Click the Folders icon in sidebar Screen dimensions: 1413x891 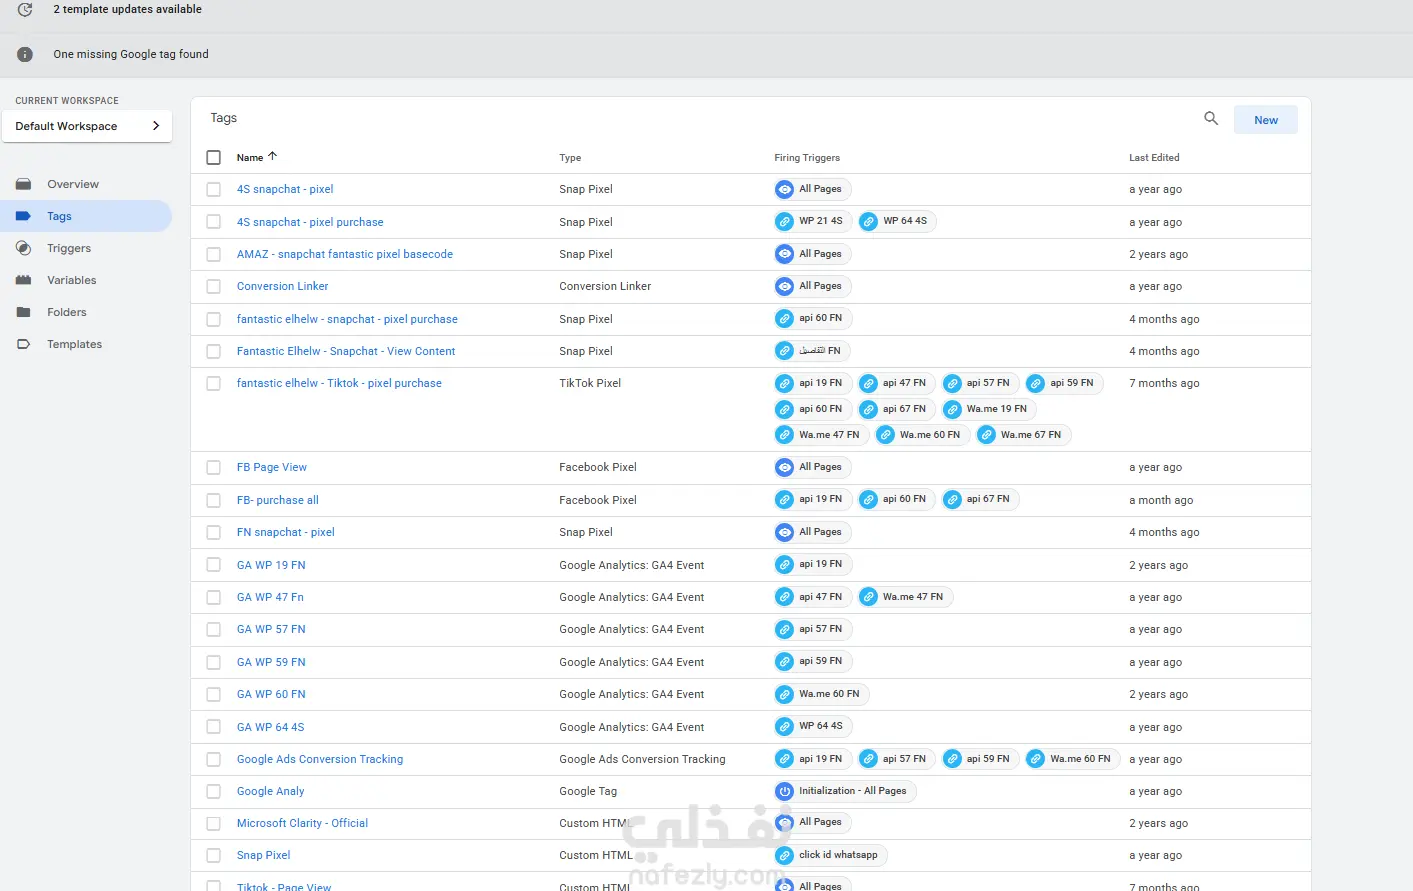click(24, 312)
